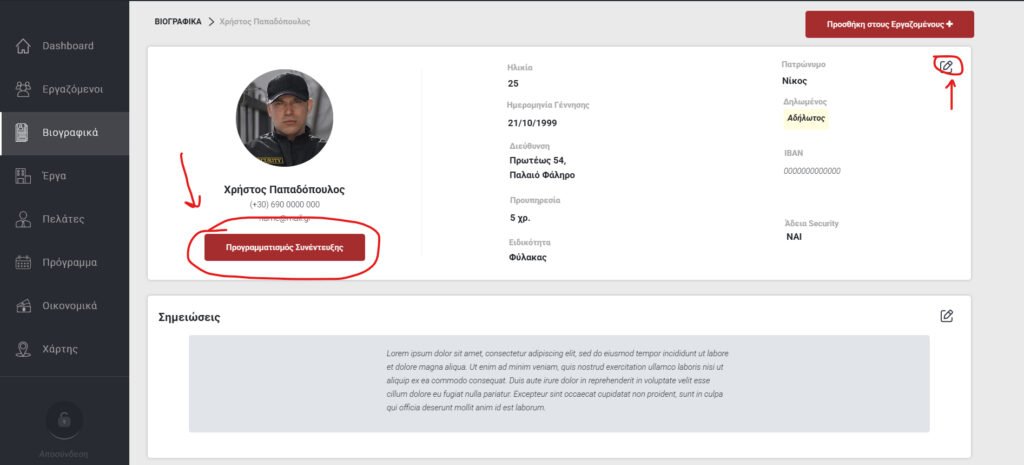Image resolution: width=1024 pixels, height=465 pixels.
Task: Navigate to ΒΙΟΓΡΑΦΙΚΑ breadcrumb link
Action: point(178,21)
